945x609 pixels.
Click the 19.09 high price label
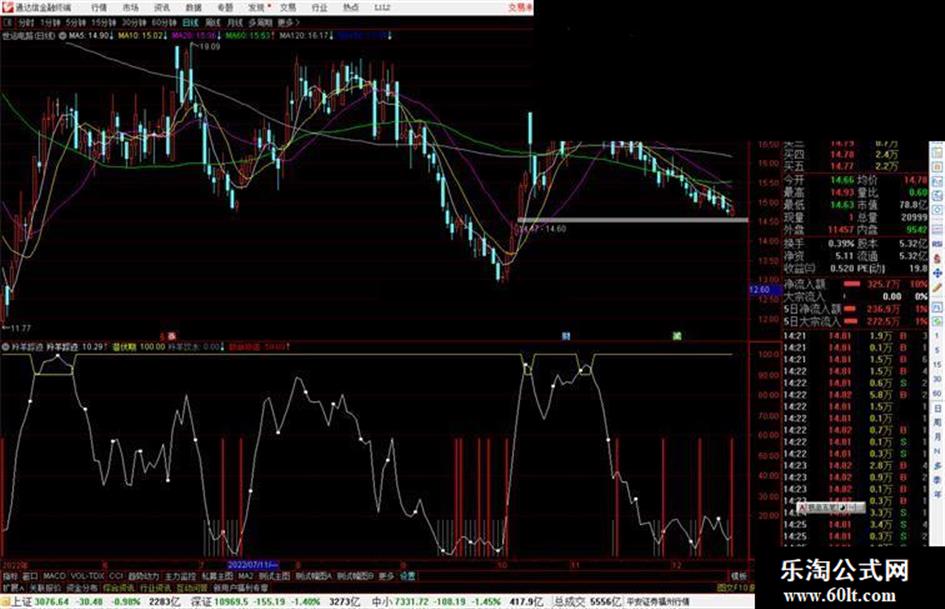pyautogui.click(x=210, y=46)
